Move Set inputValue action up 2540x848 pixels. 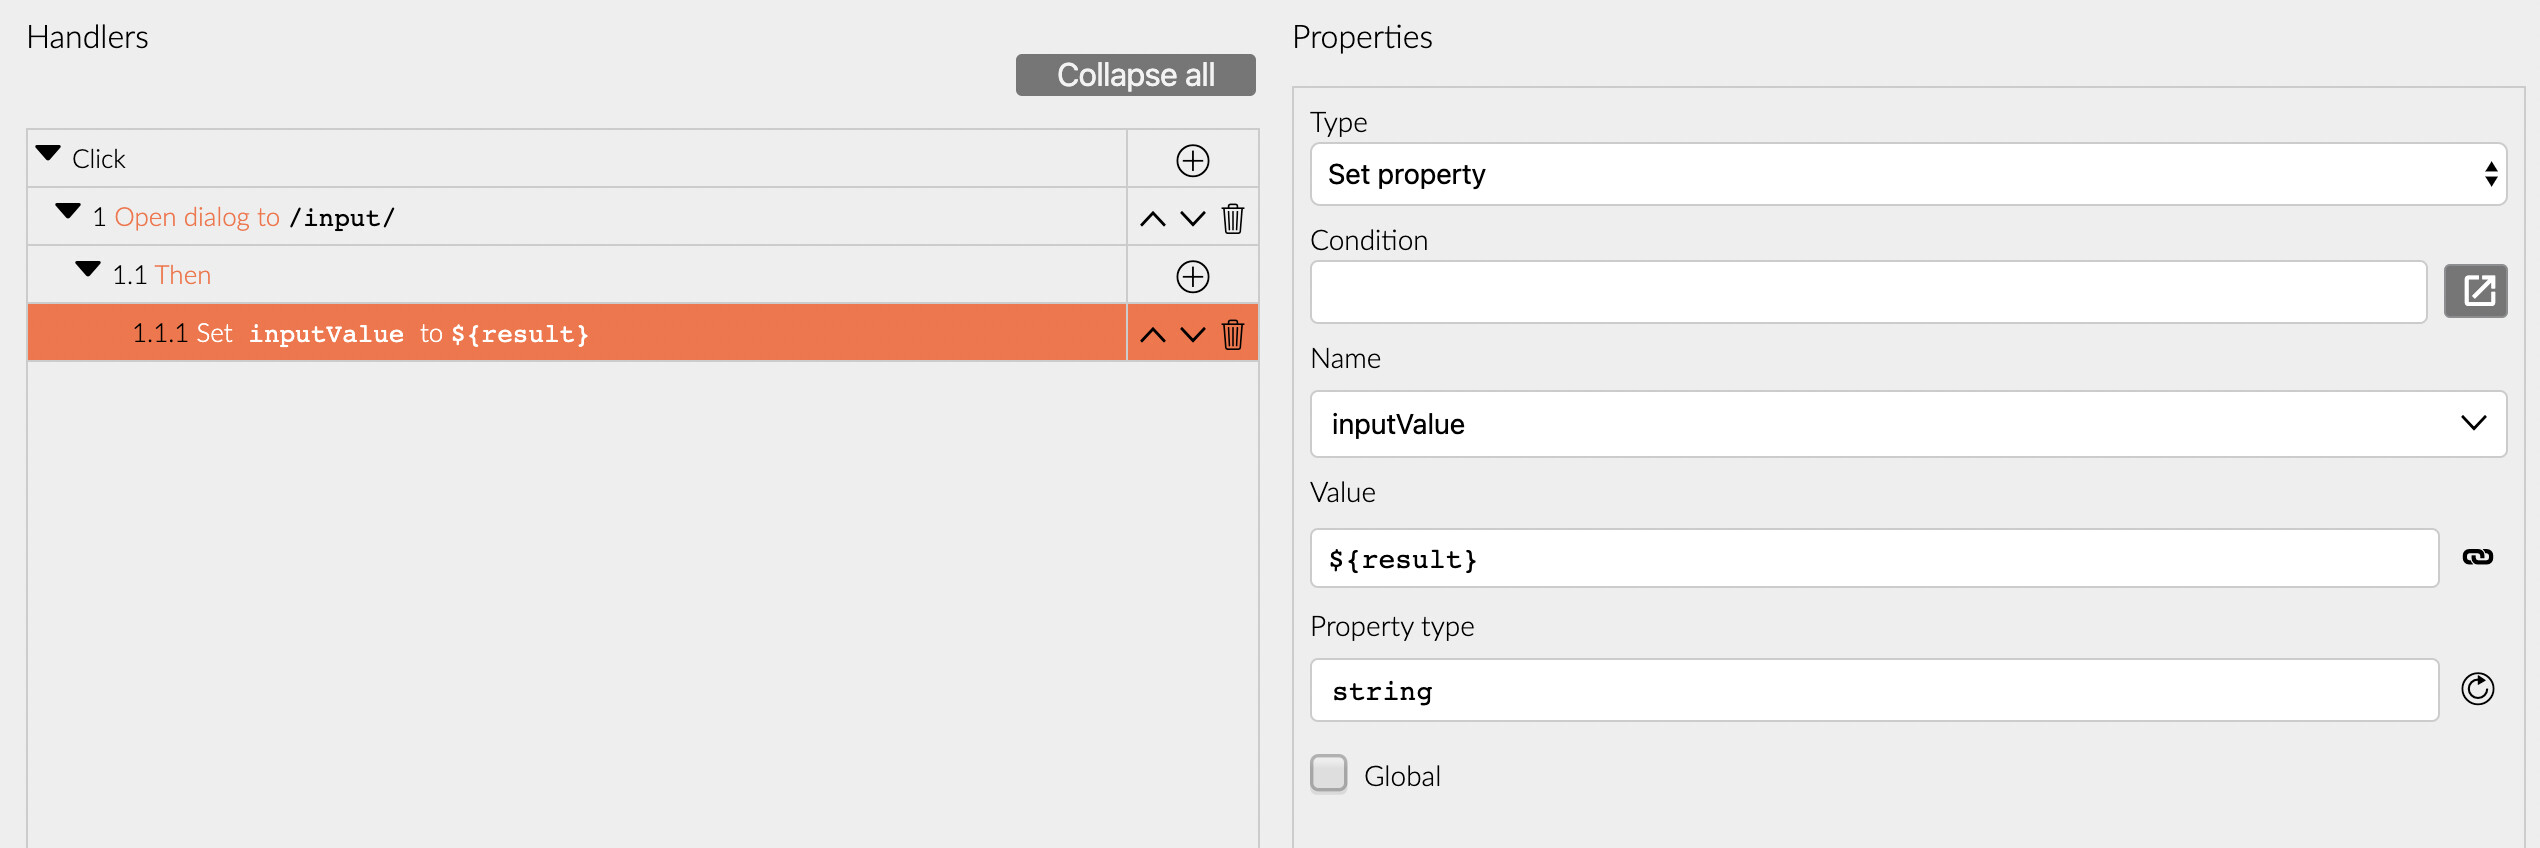(x=1153, y=334)
